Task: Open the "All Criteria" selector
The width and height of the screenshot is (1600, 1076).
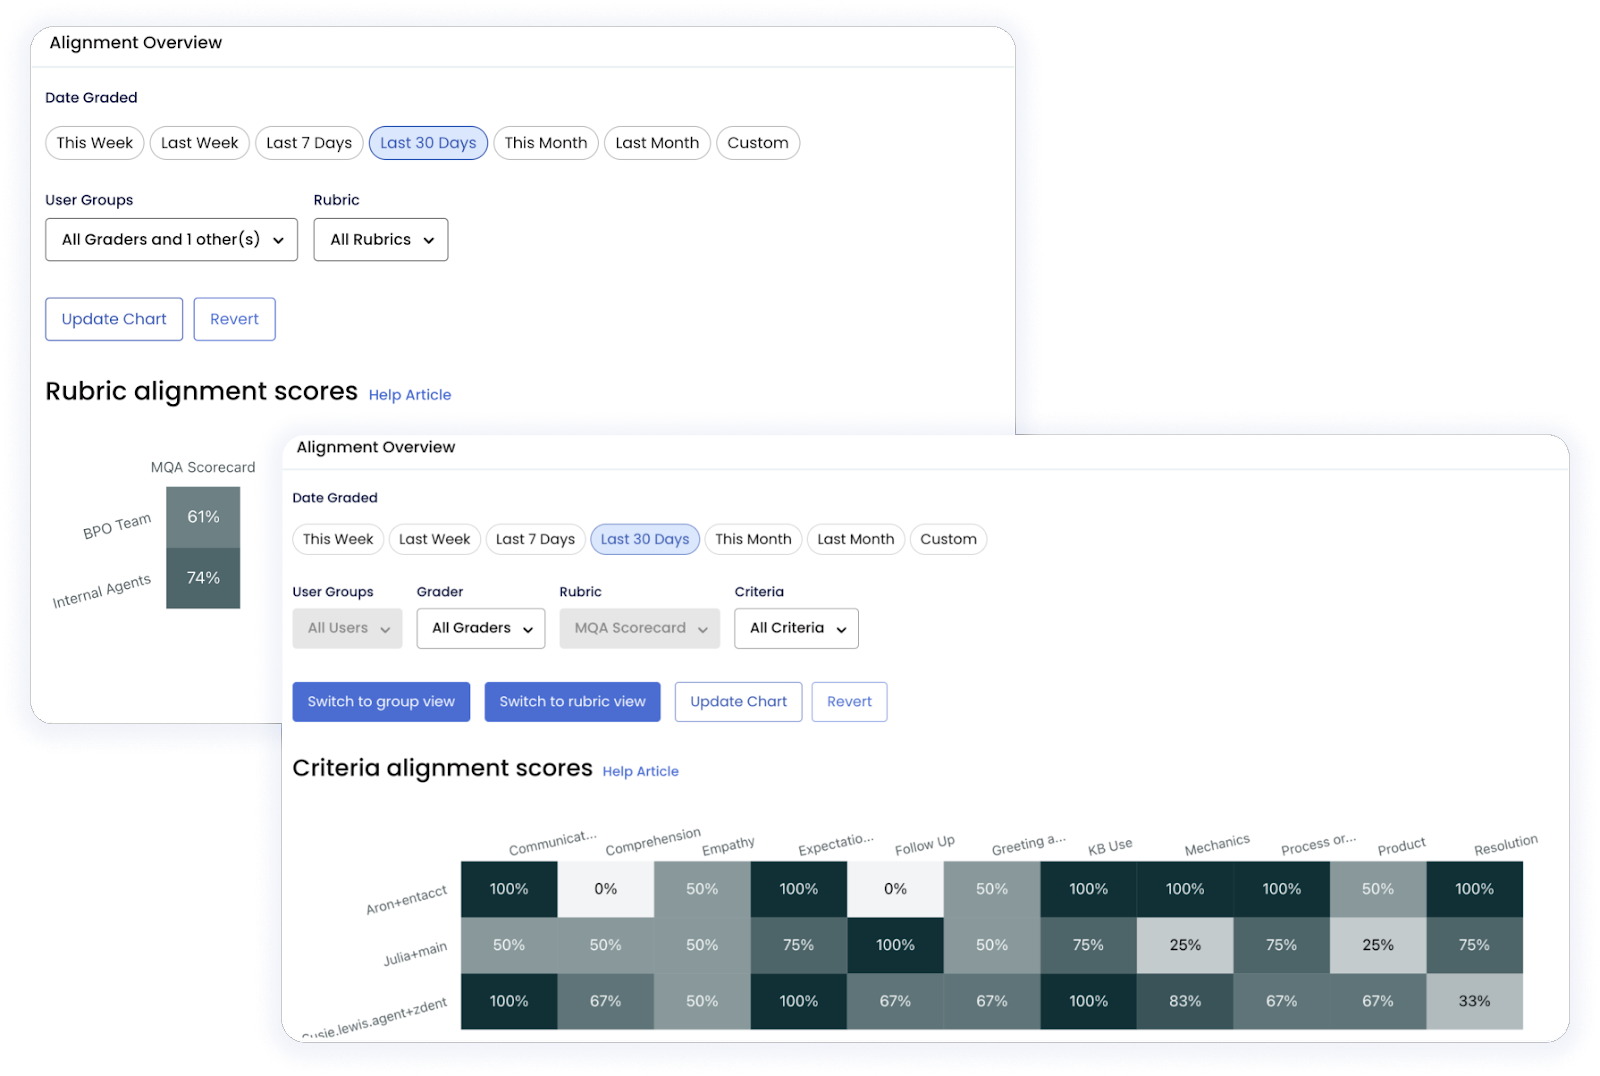Action: [x=796, y=628]
